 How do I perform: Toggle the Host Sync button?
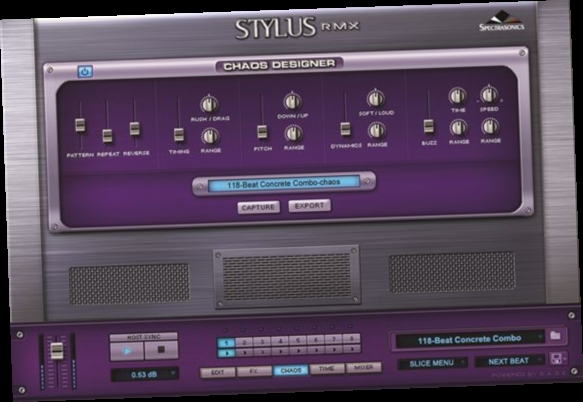click(144, 337)
